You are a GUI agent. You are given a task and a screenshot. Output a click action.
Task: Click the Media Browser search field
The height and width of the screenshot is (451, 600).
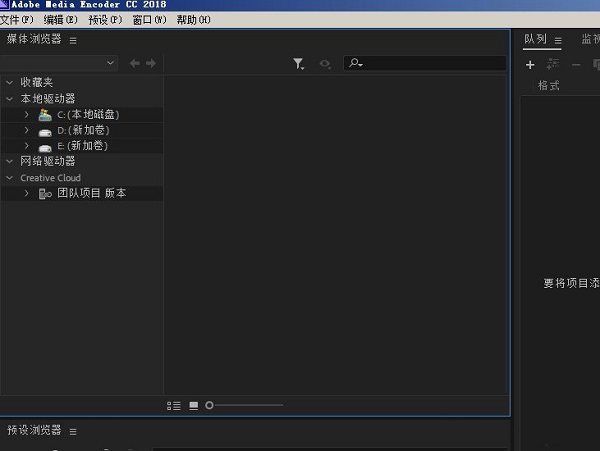click(430, 64)
